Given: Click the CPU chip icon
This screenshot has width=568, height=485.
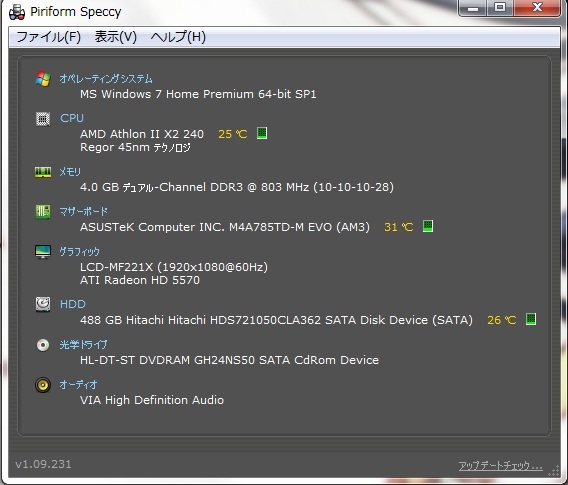Looking at the screenshot, I should click(x=43, y=118).
